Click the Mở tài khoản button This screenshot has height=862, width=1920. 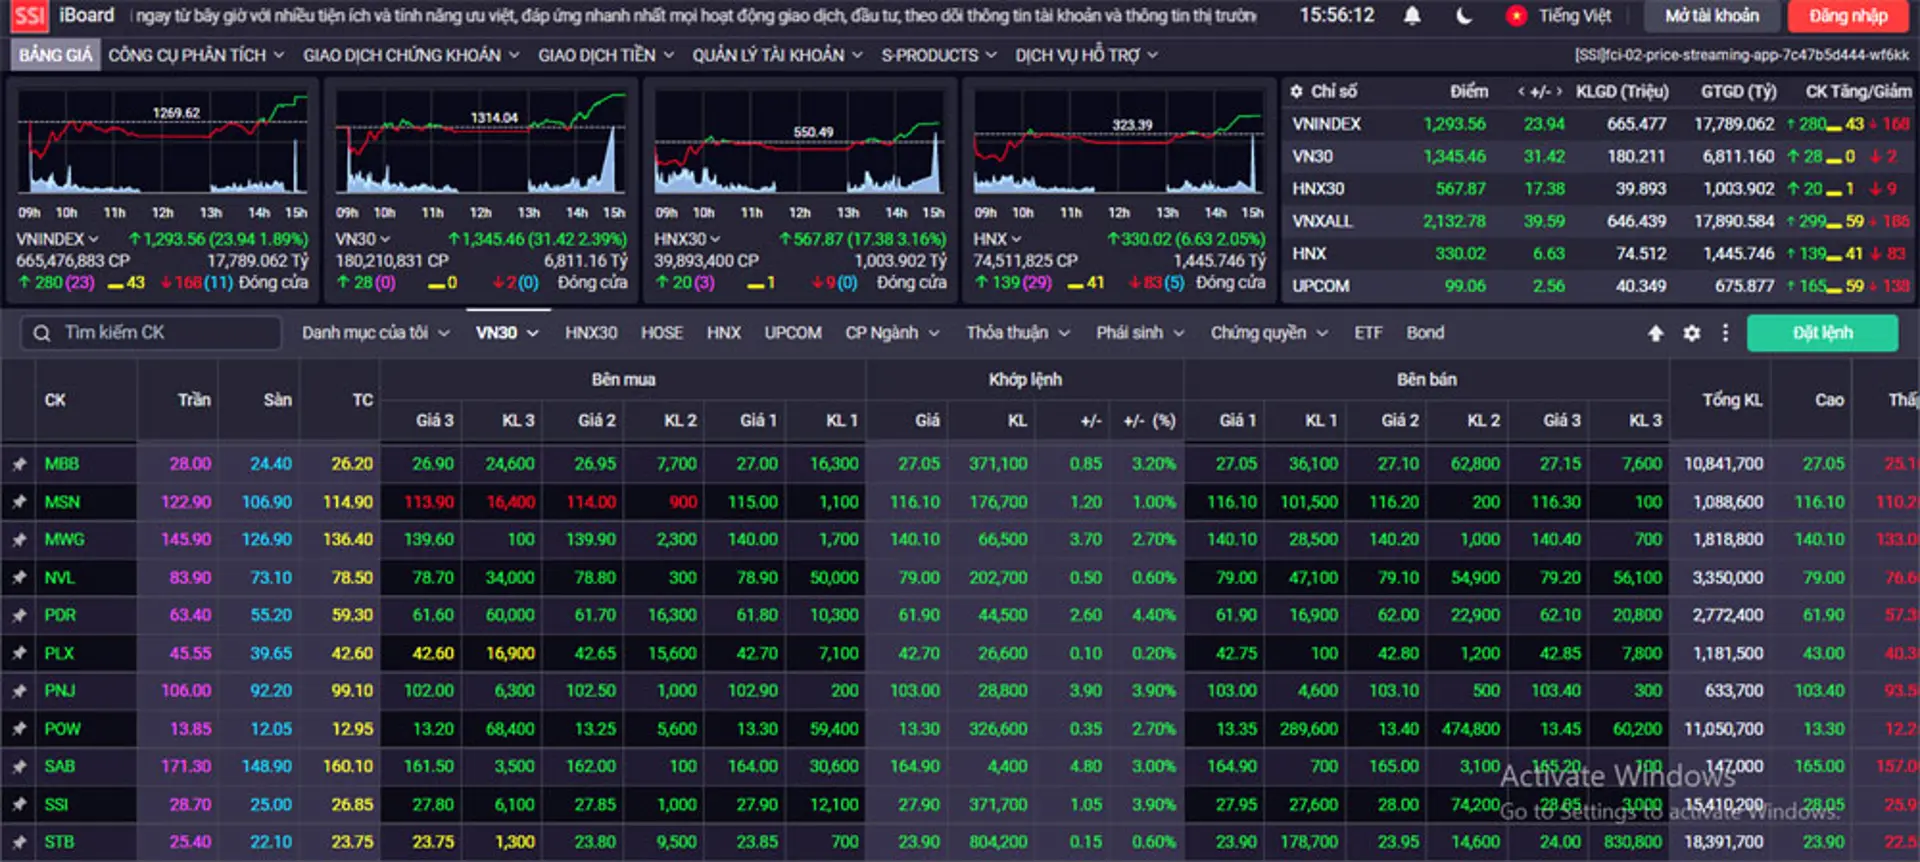[1712, 16]
